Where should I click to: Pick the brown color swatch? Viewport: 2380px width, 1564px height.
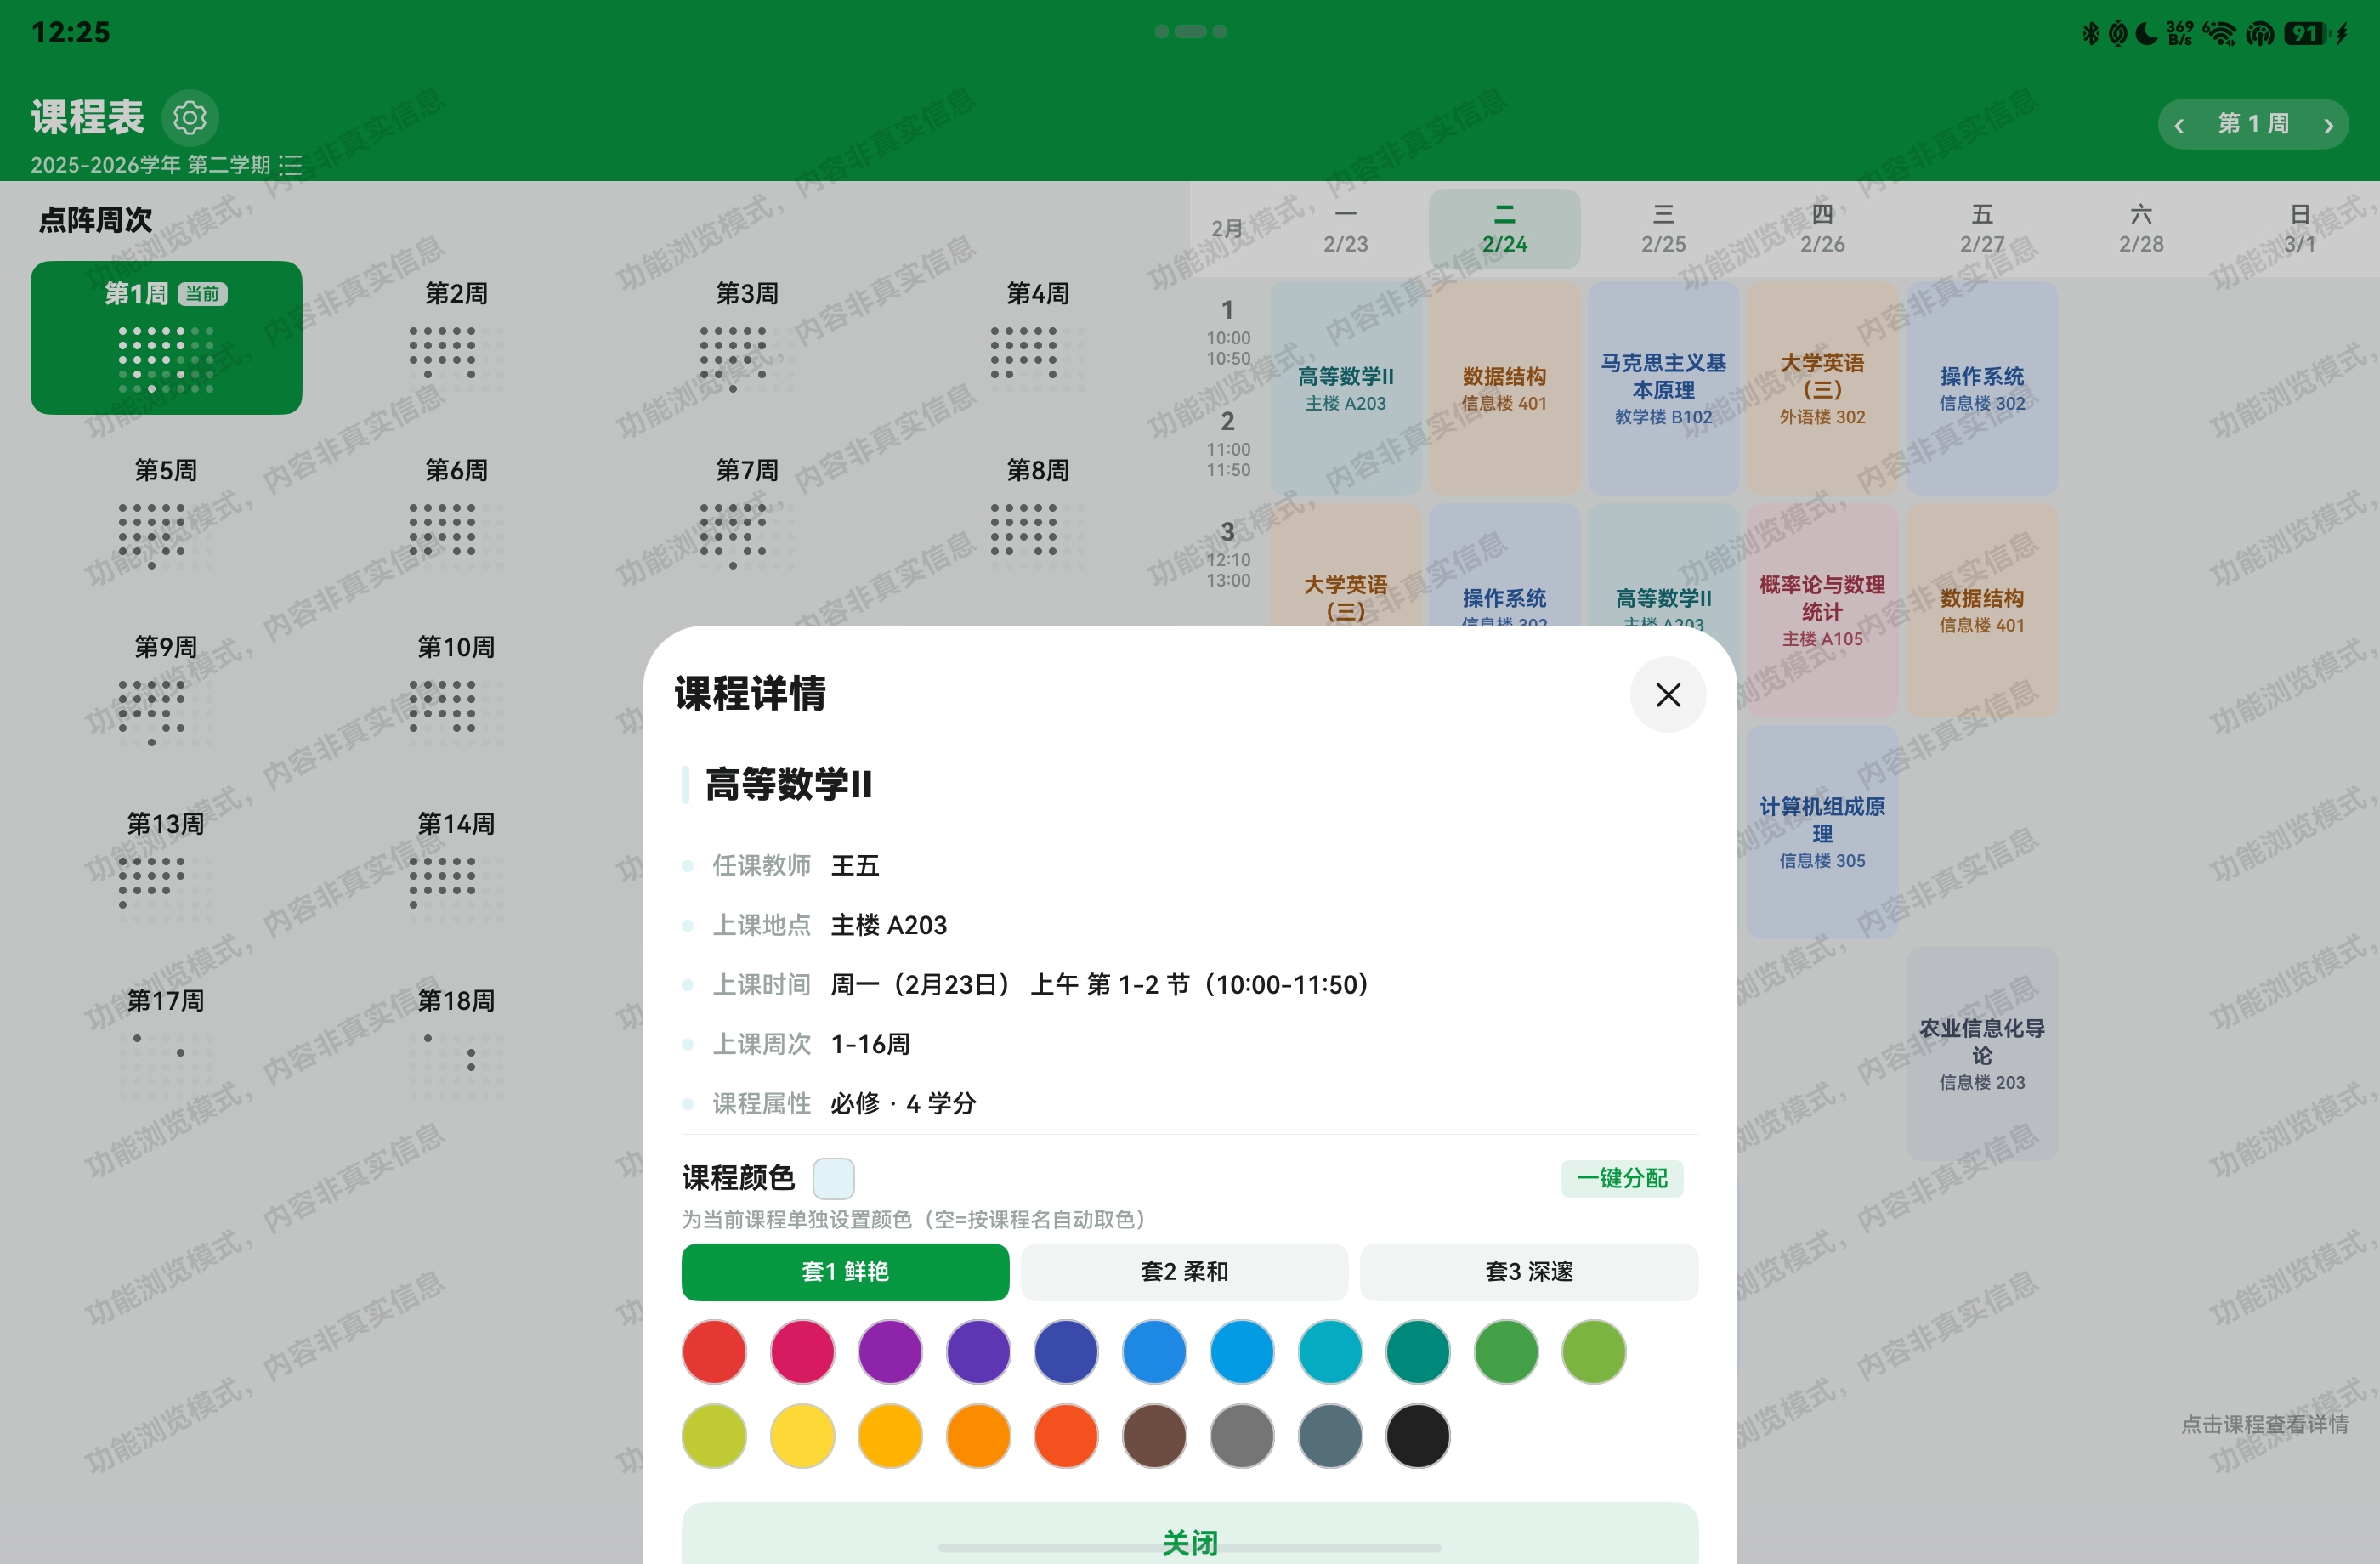click(1154, 1436)
